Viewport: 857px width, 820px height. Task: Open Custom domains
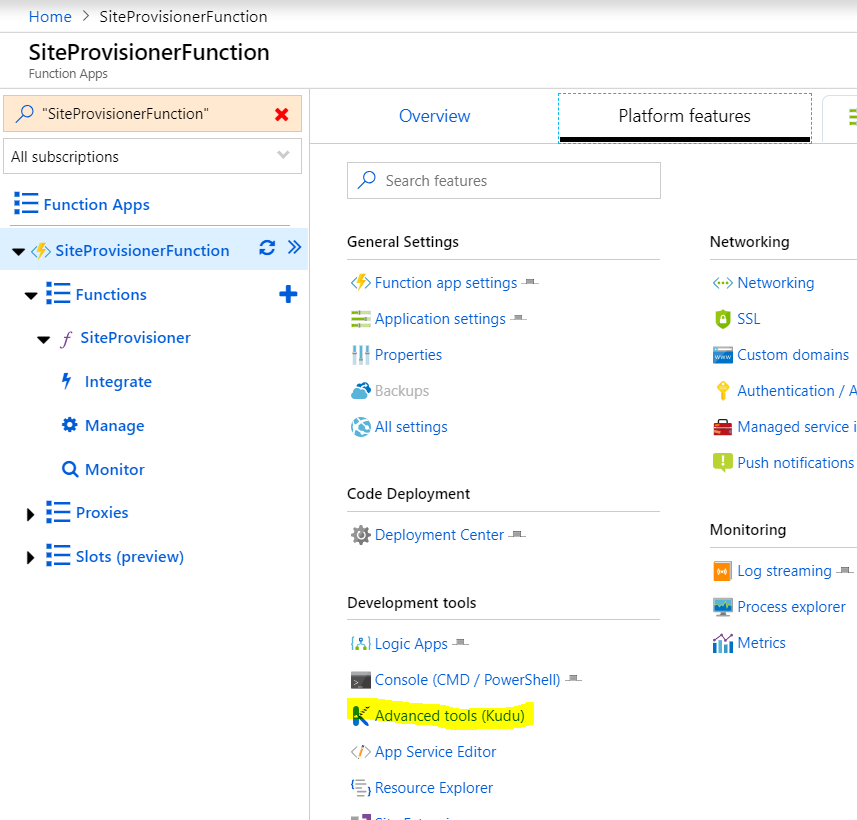click(x=793, y=355)
